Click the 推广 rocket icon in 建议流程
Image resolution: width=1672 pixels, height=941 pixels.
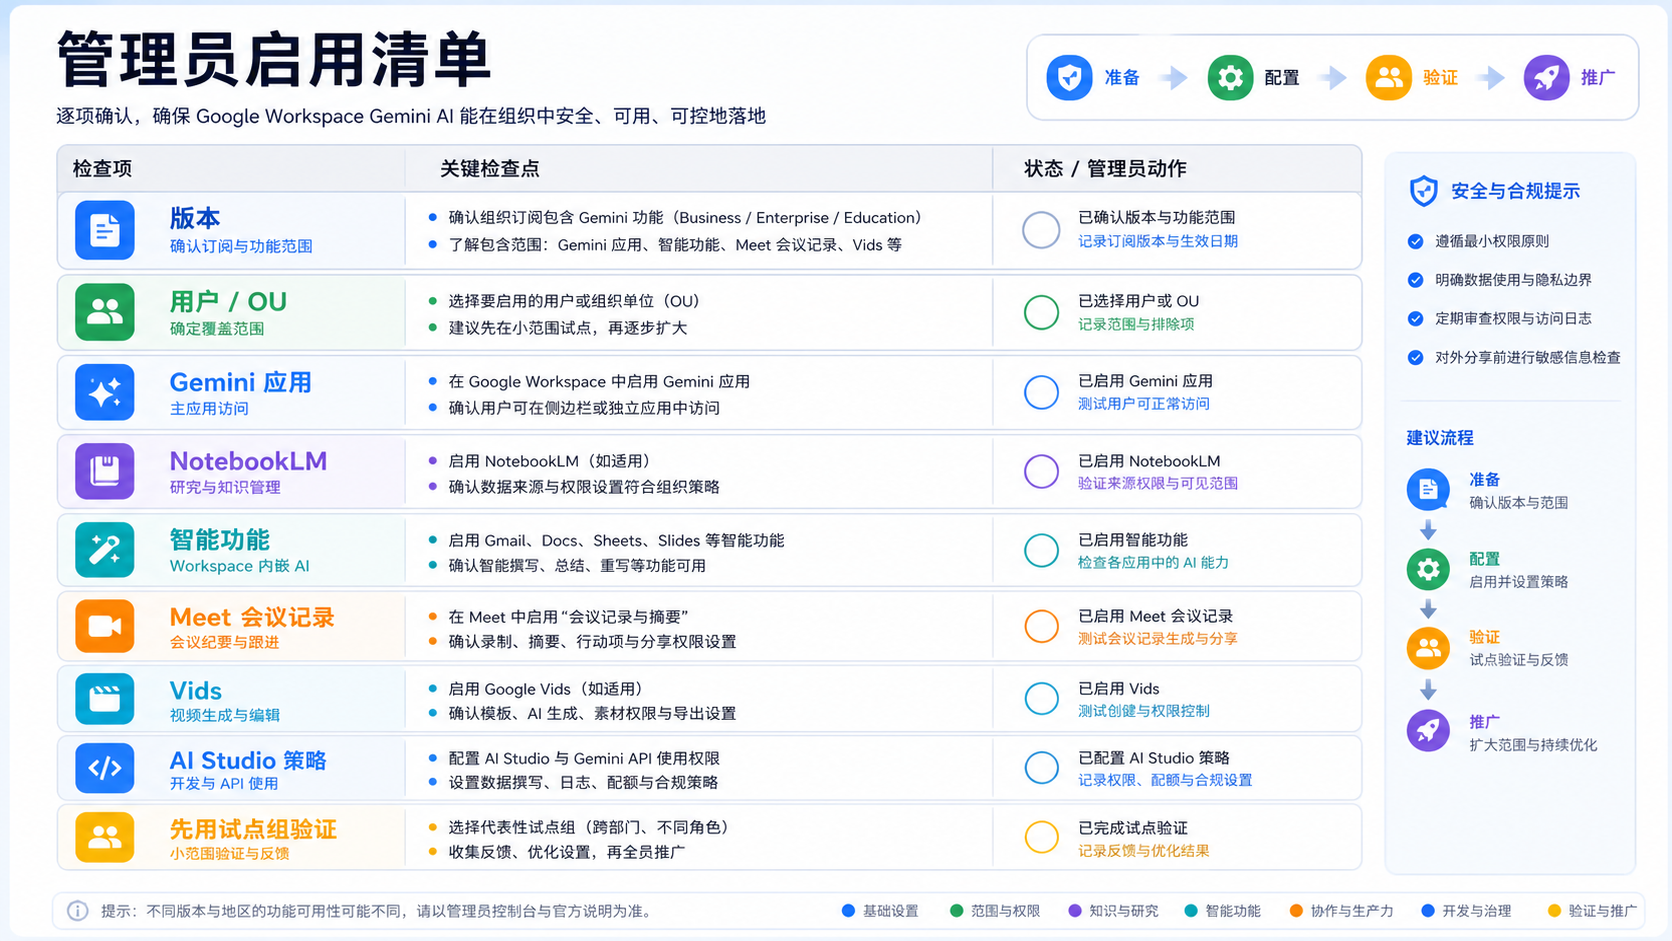tap(1428, 731)
